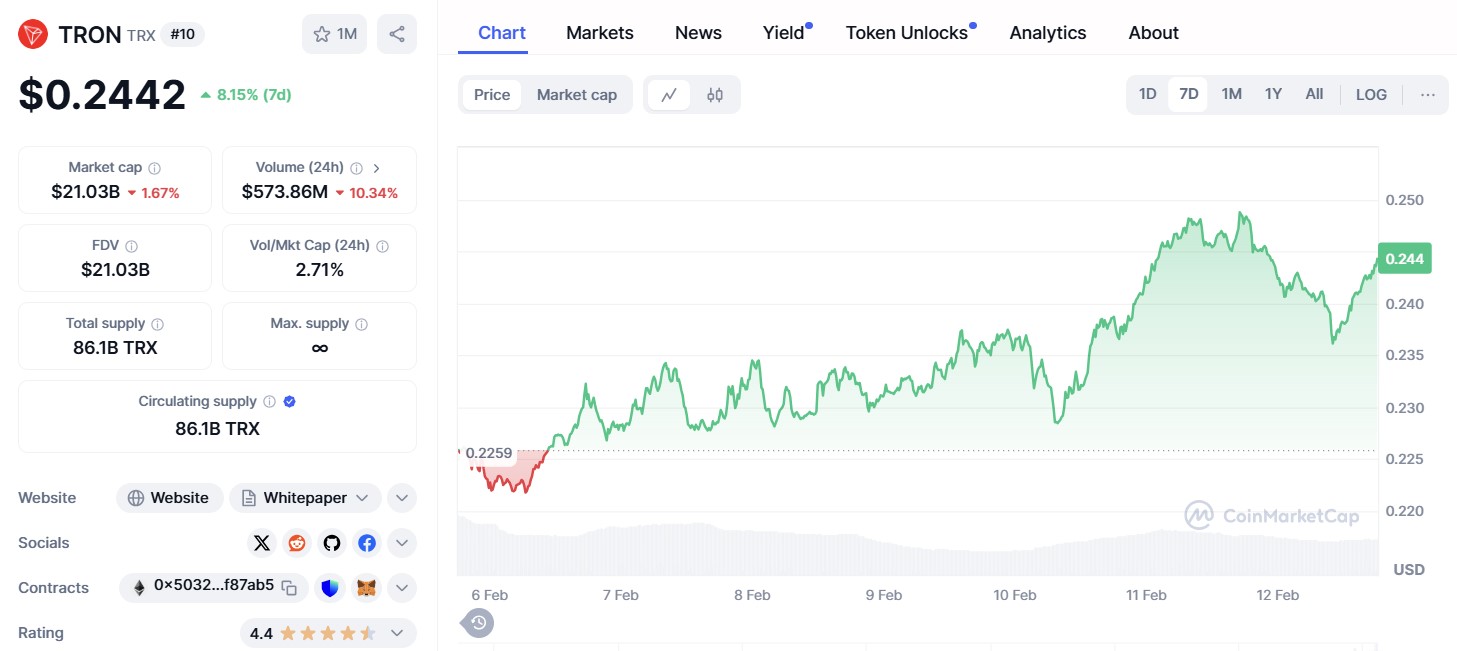Add TRON to watchlist via star icon

[321, 34]
